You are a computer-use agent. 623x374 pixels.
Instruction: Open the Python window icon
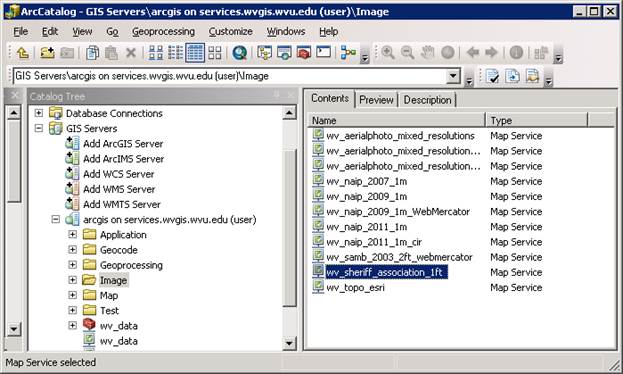(323, 52)
